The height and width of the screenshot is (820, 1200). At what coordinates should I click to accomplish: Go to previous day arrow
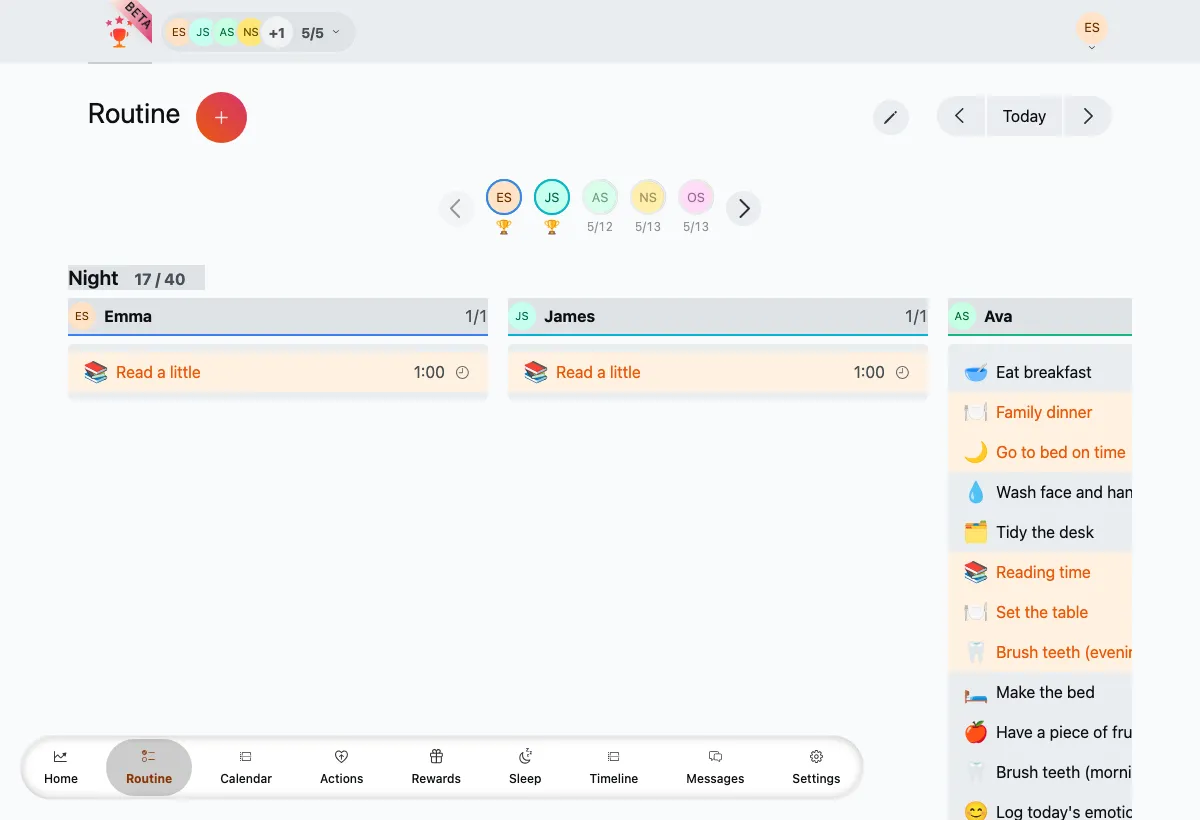pyautogui.click(x=960, y=116)
